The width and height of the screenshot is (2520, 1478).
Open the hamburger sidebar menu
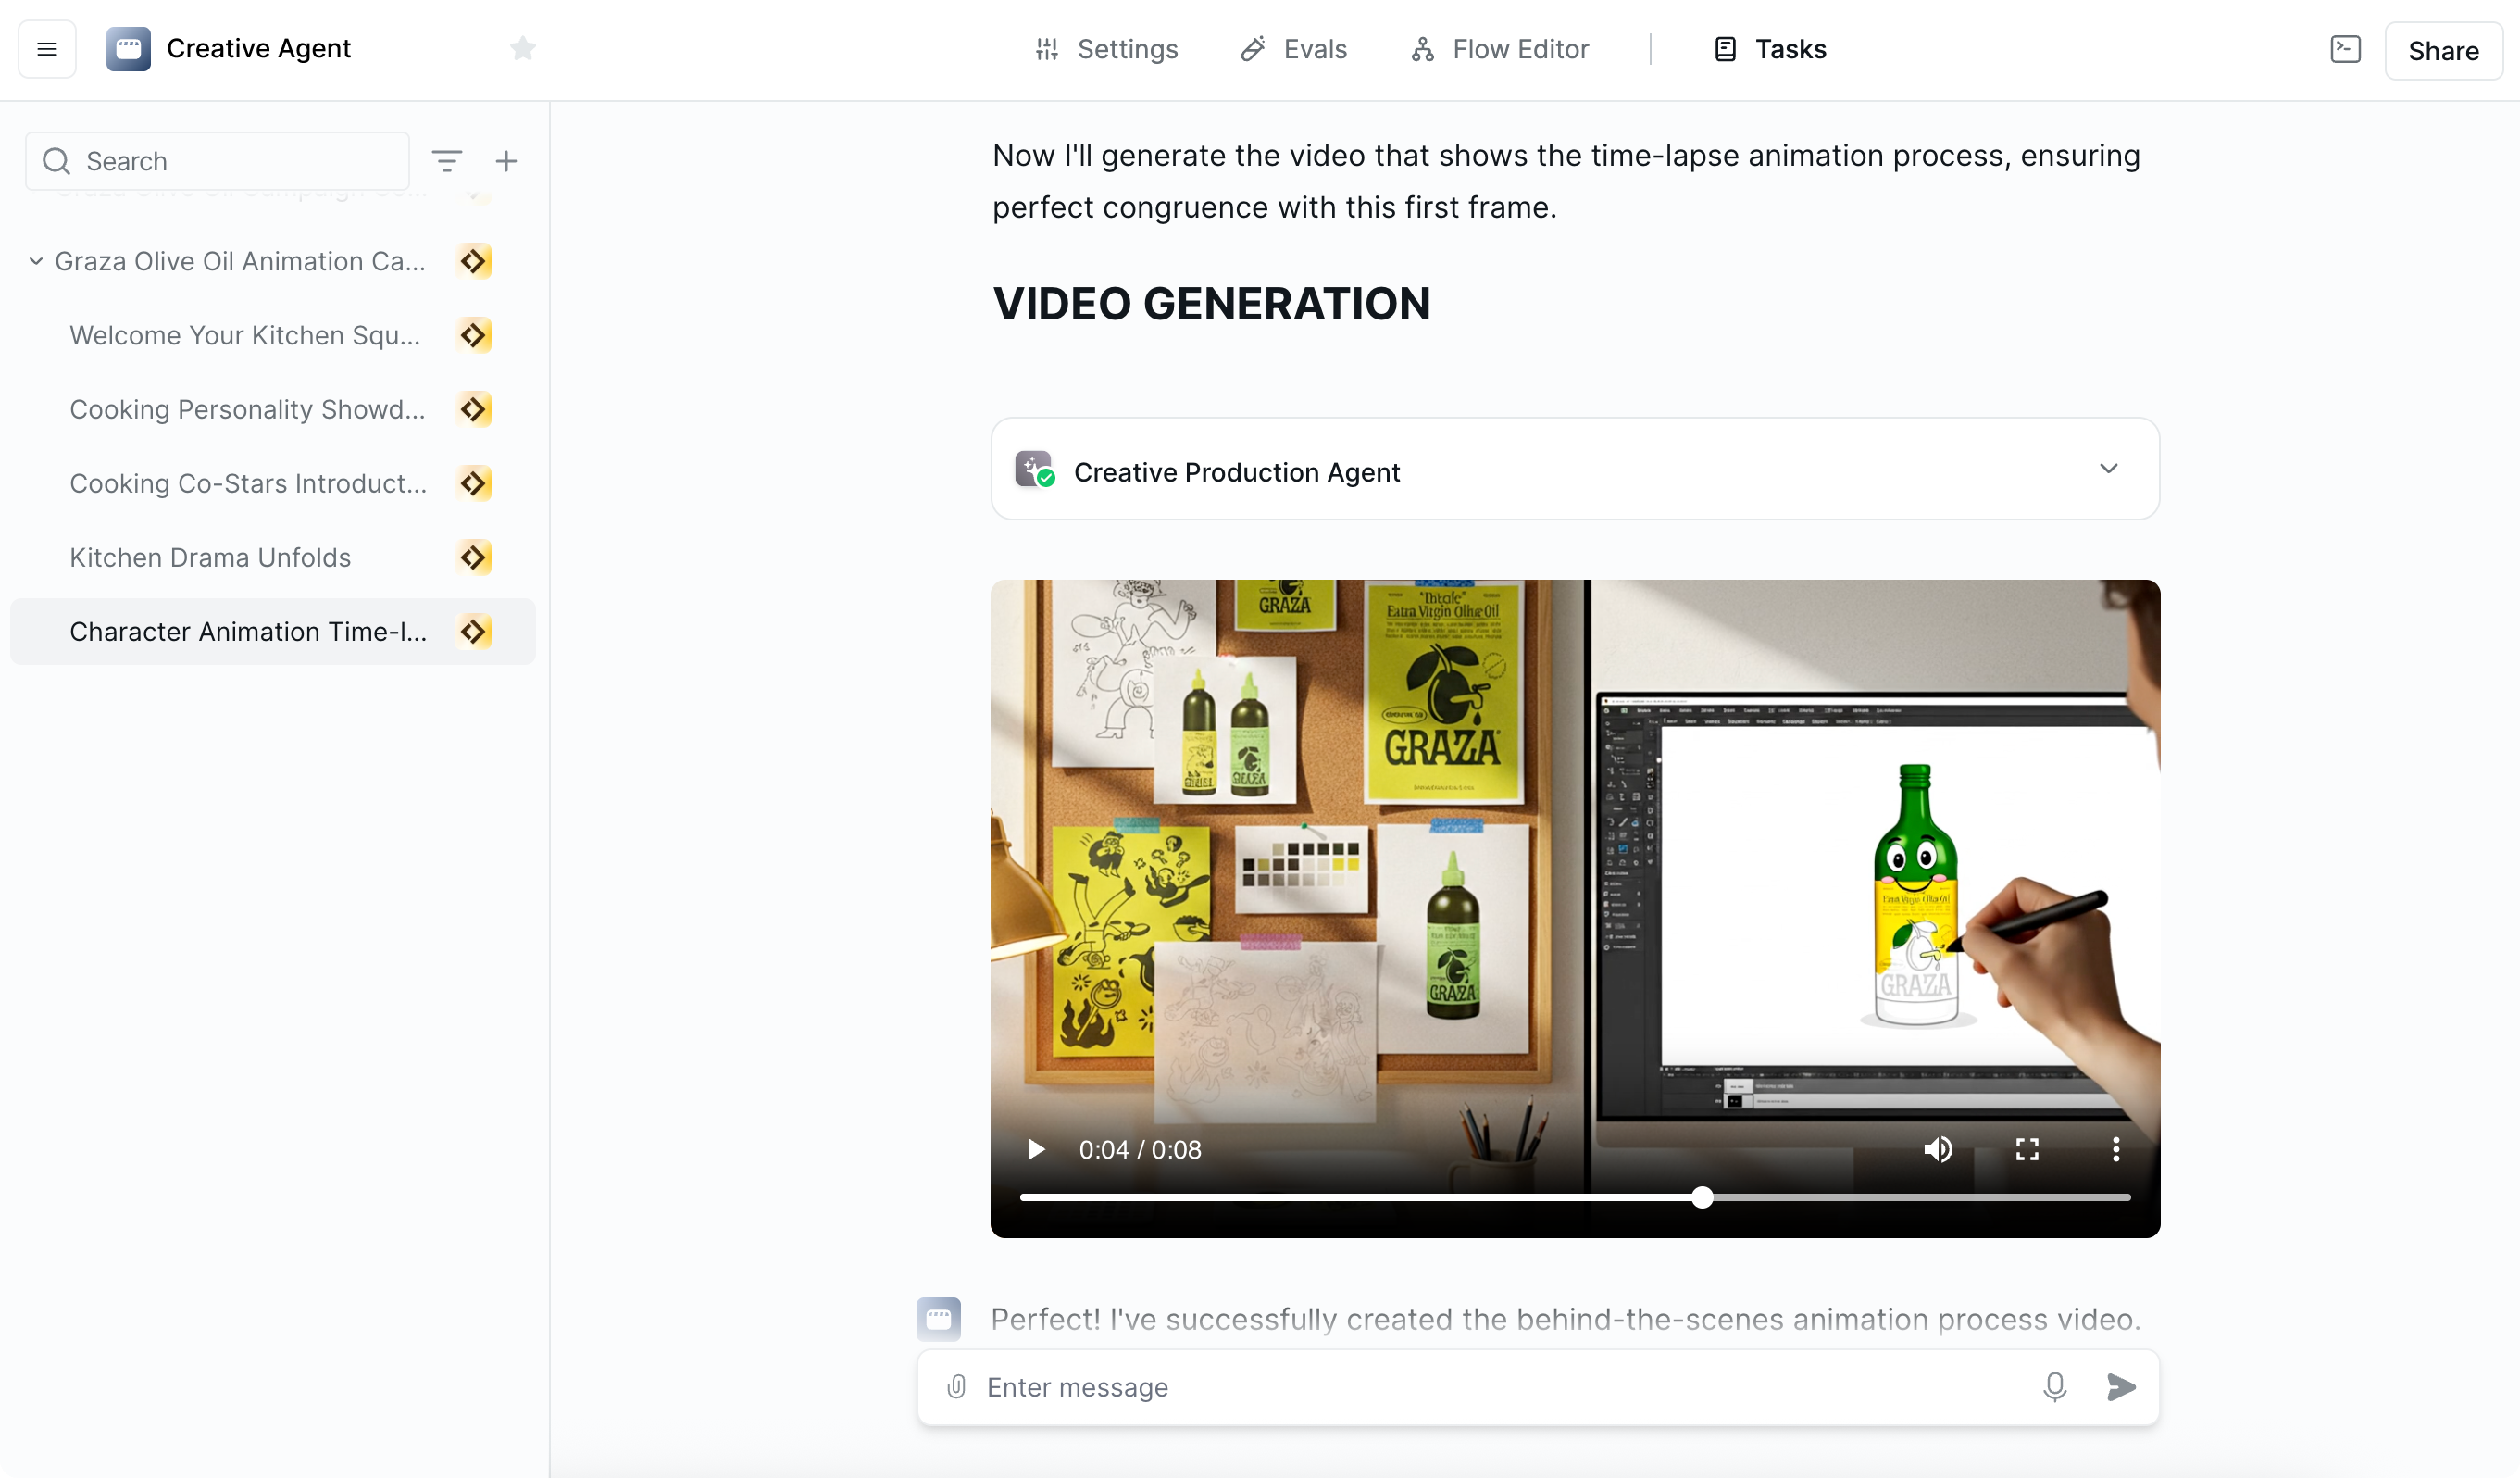pyautogui.click(x=47, y=49)
